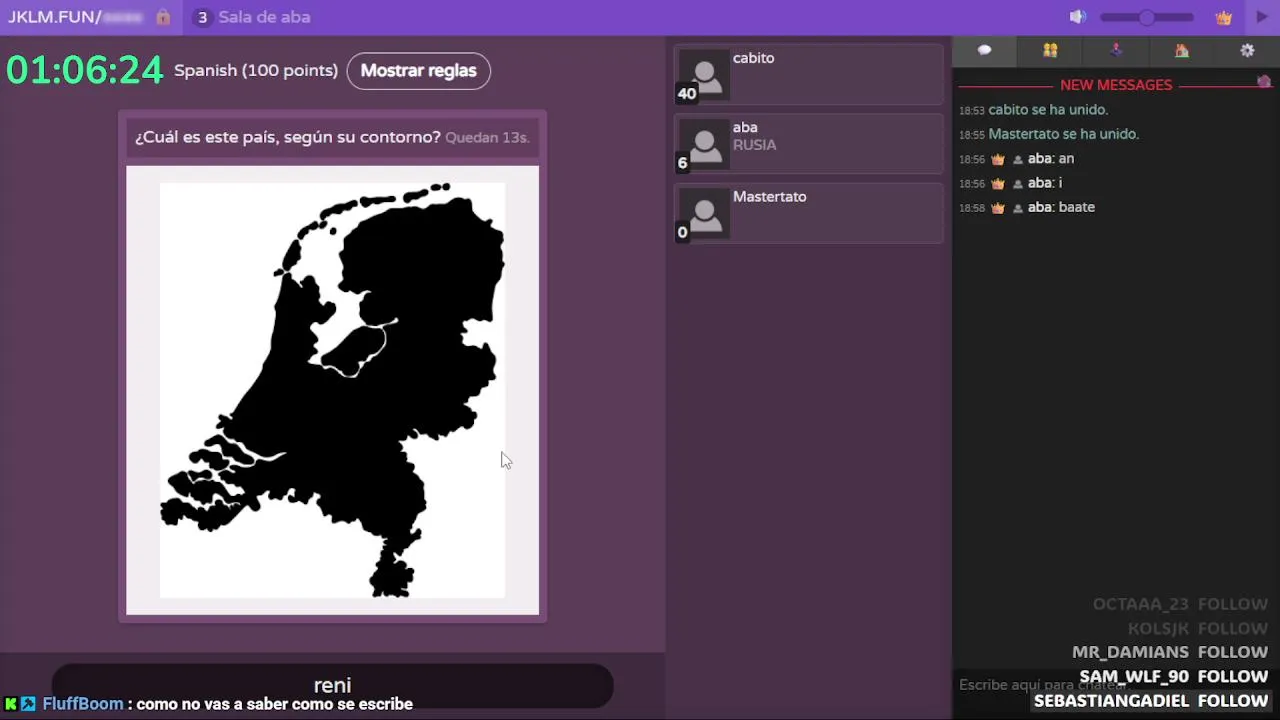Select player Mastertato's avatar
The width and height of the screenshot is (1280, 720).
pyautogui.click(x=704, y=213)
